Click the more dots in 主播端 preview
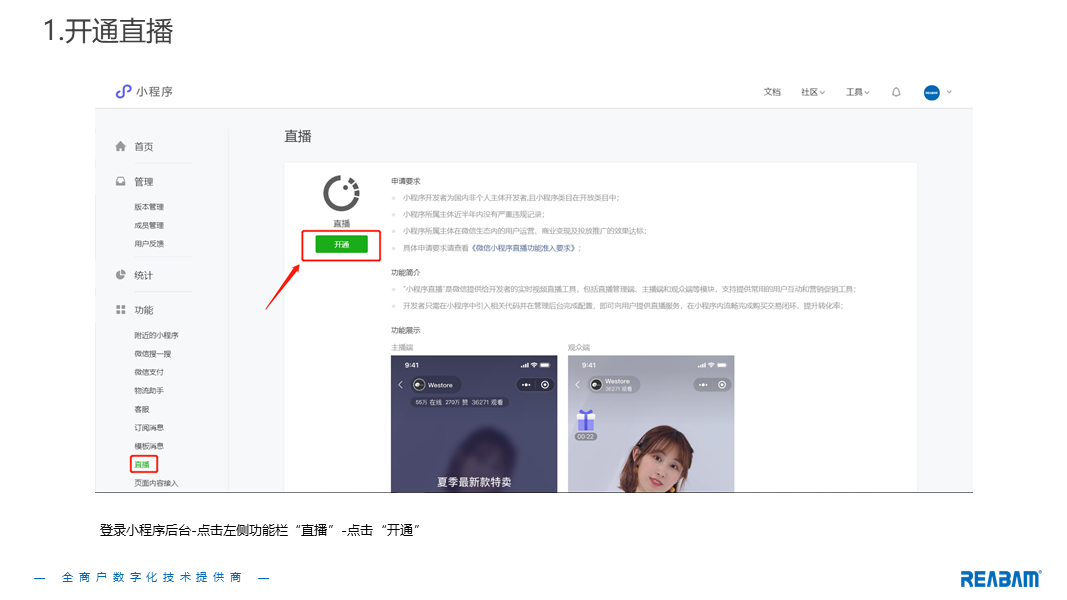 click(x=526, y=385)
